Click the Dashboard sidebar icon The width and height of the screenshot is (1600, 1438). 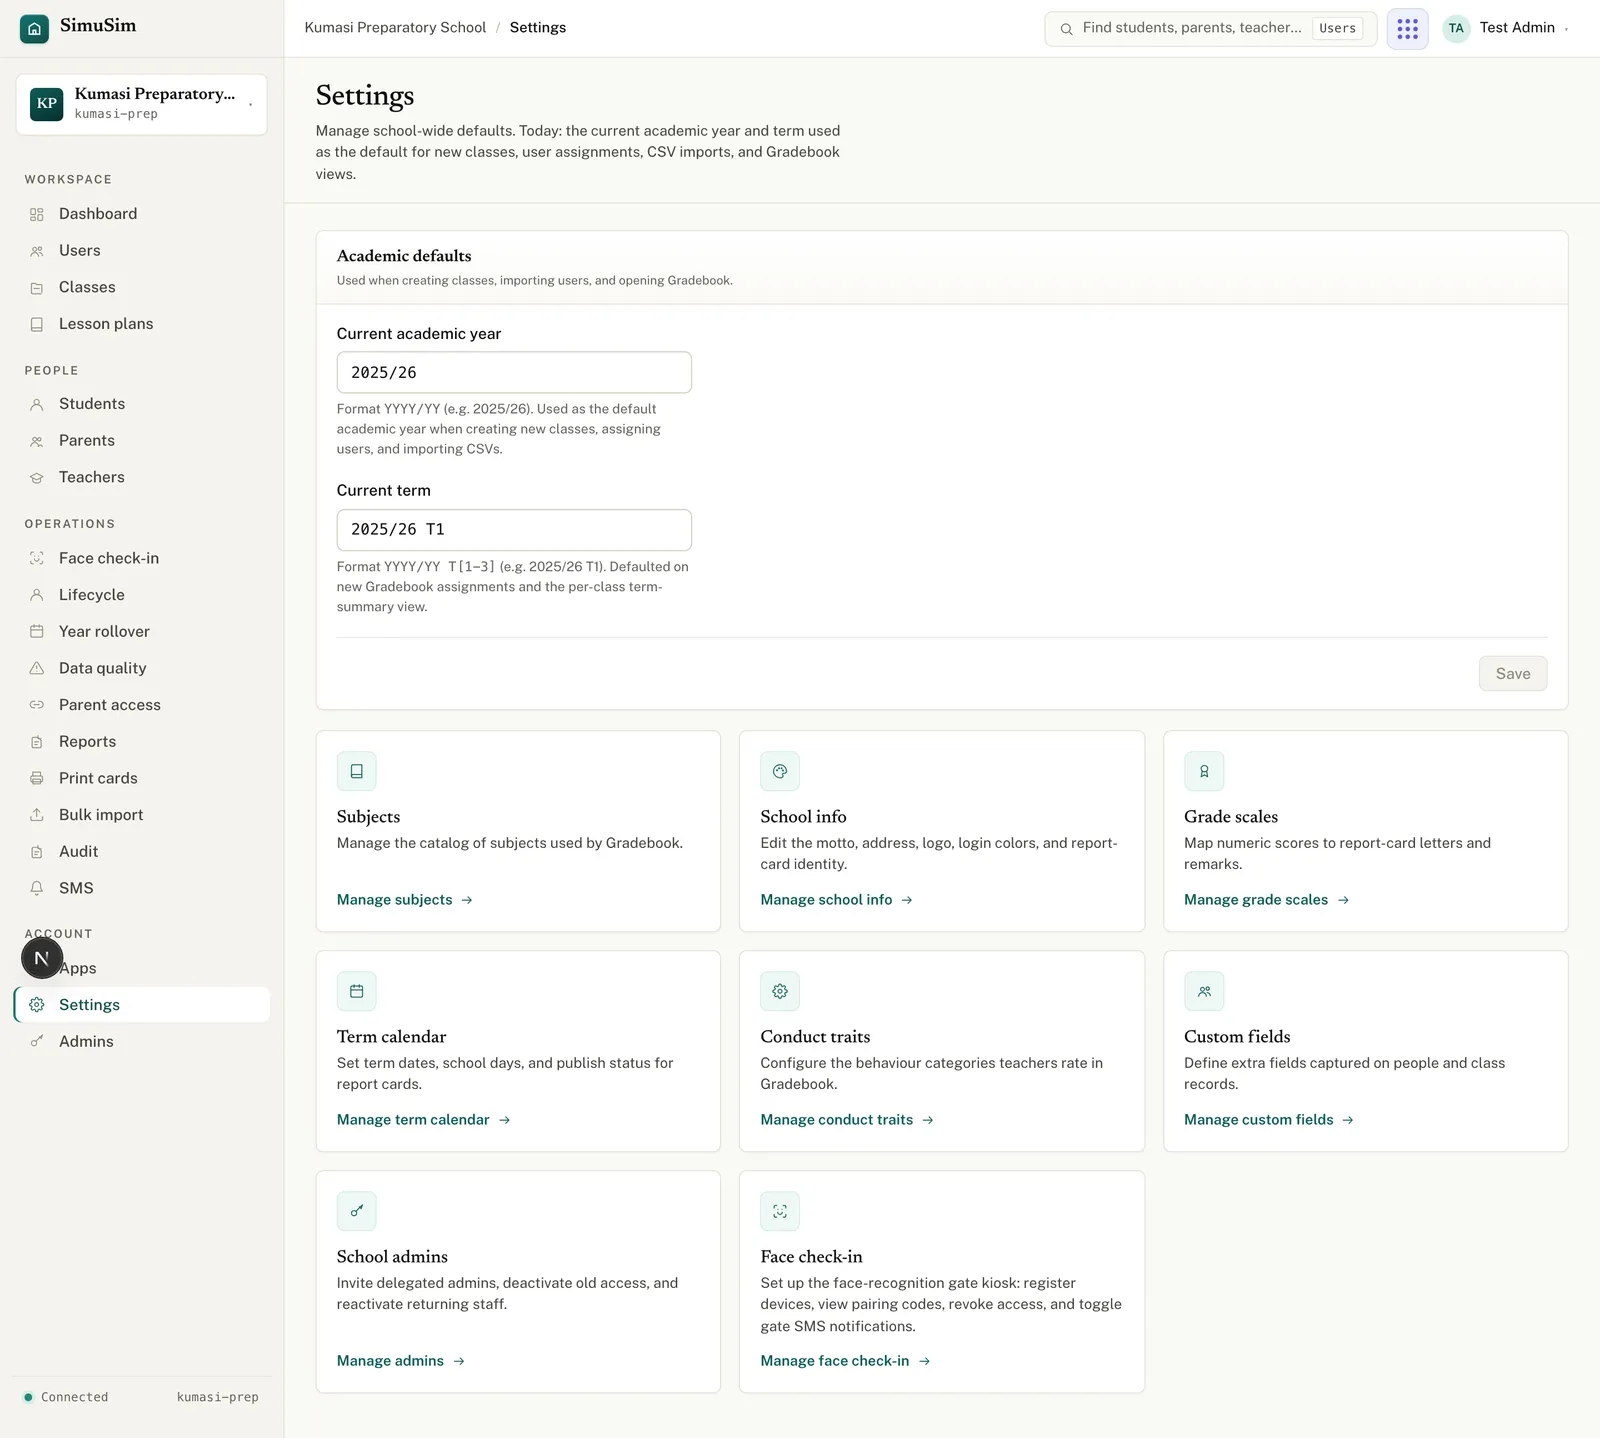pos(37,214)
